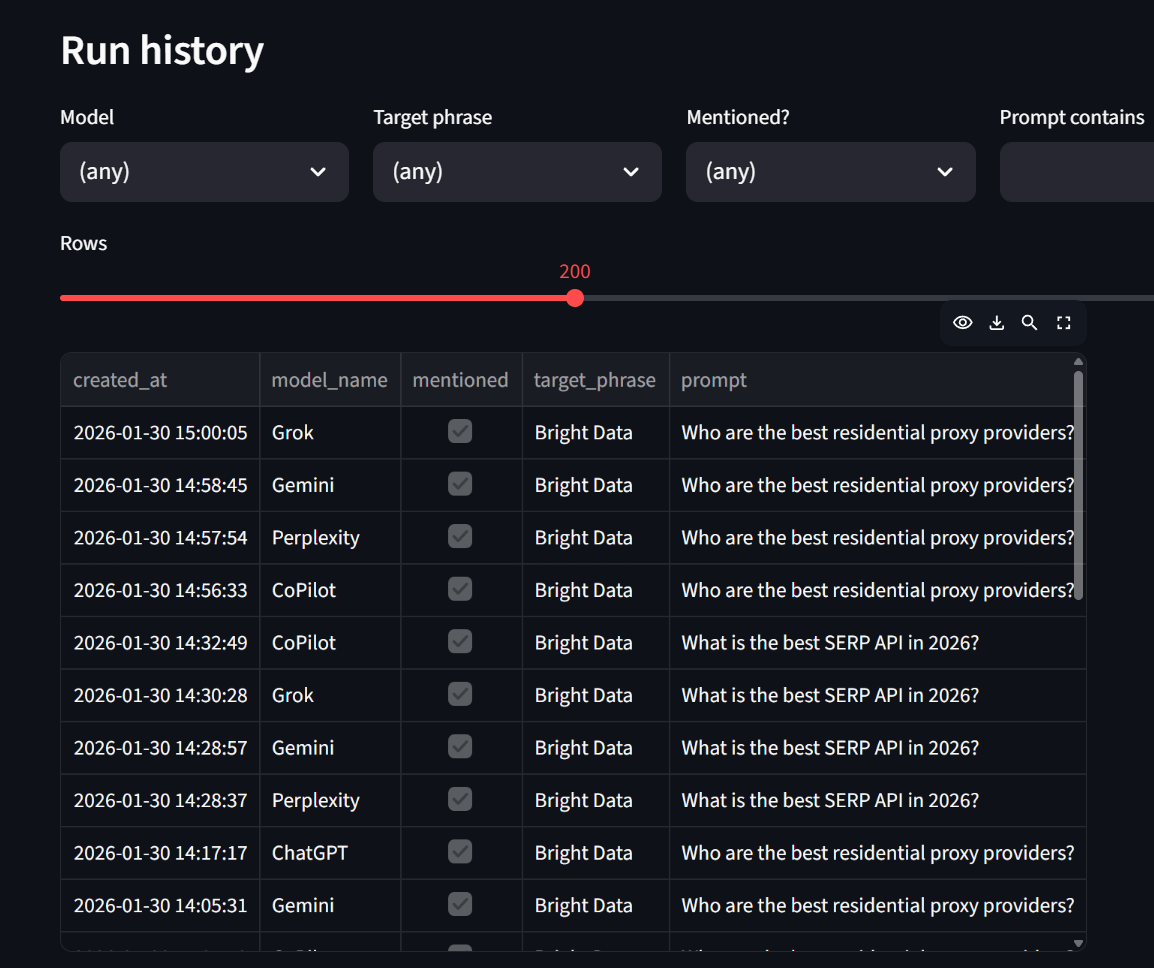Sort by the model_name column header

pyautogui.click(x=329, y=379)
